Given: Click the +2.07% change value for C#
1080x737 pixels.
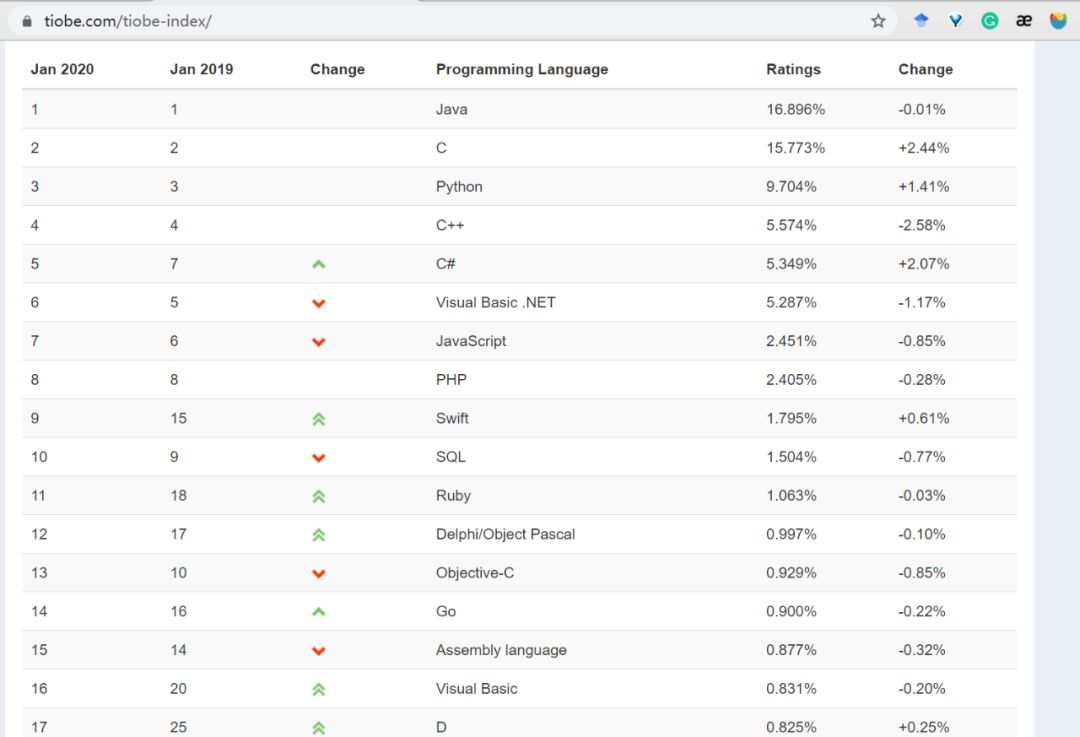Looking at the screenshot, I should coord(924,264).
